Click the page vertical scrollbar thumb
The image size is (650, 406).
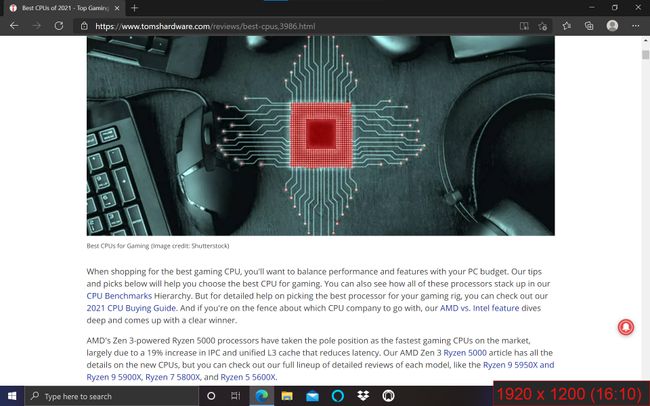(645, 55)
